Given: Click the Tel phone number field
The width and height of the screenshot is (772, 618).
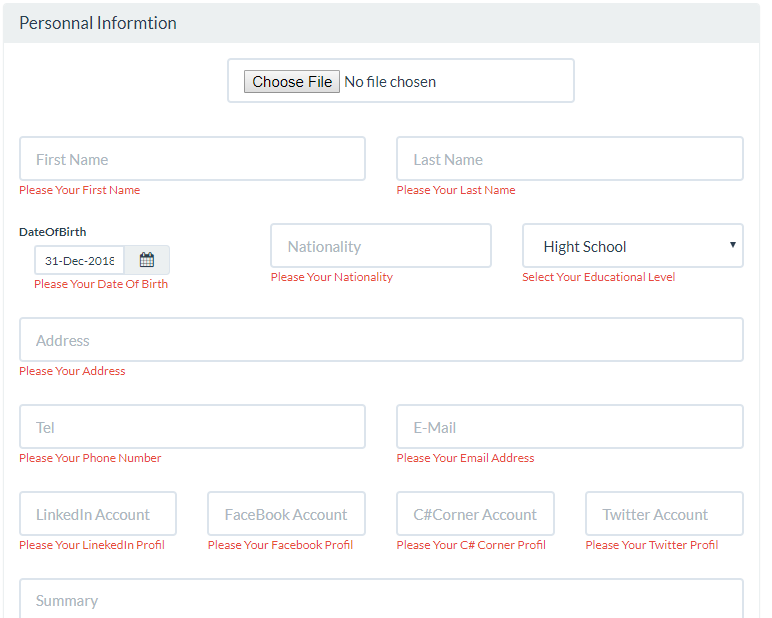Looking at the screenshot, I should [x=192, y=426].
